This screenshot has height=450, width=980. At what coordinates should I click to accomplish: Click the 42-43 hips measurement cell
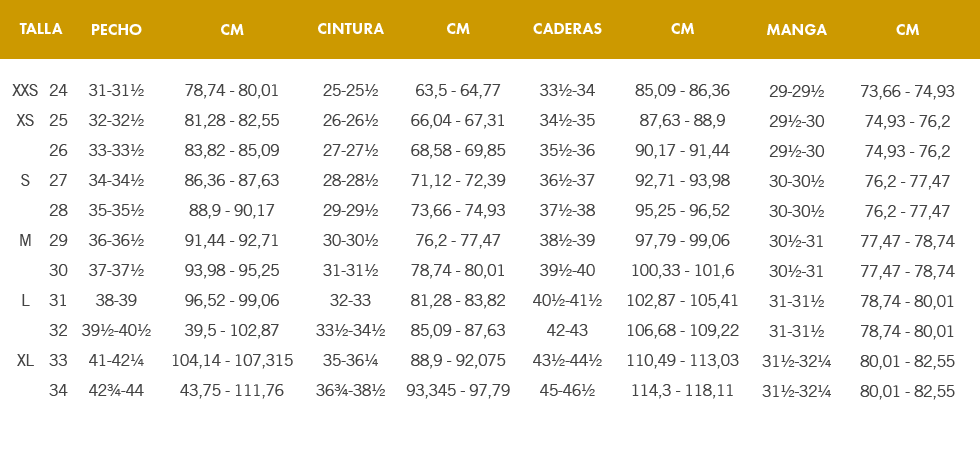click(567, 331)
